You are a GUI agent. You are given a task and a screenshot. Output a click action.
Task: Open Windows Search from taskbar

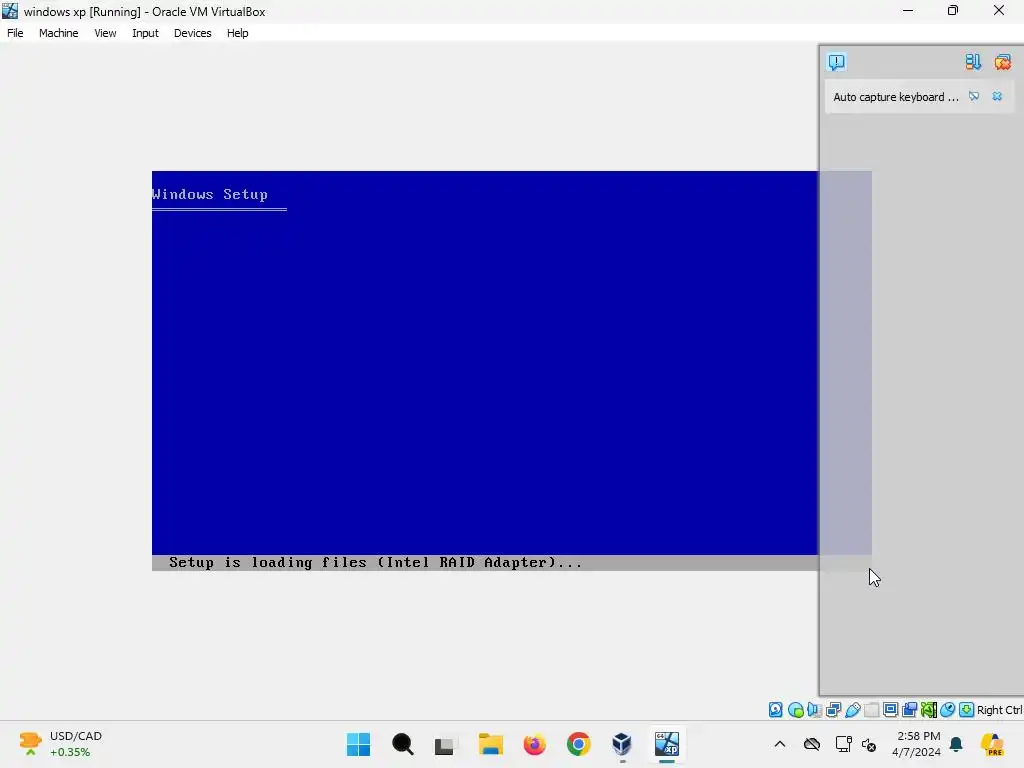pyautogui.click(x=402, y=744)
